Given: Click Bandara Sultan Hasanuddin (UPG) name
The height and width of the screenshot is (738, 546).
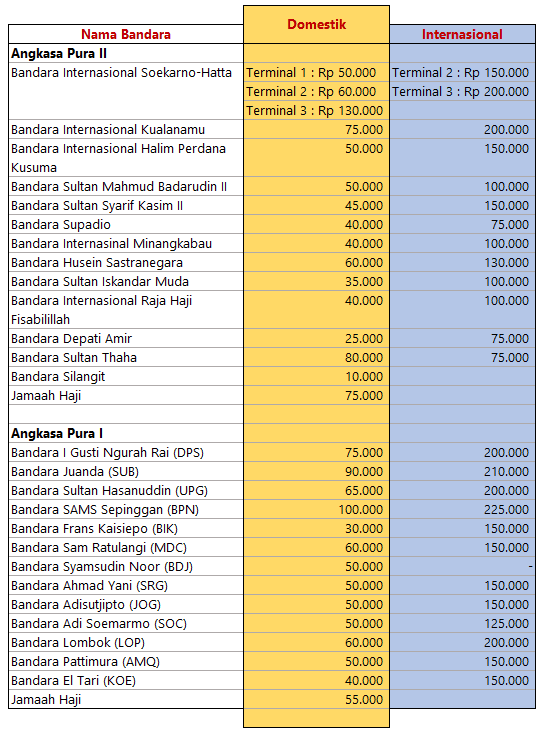Looking at the screenshot, I should [x=109, y=491].
